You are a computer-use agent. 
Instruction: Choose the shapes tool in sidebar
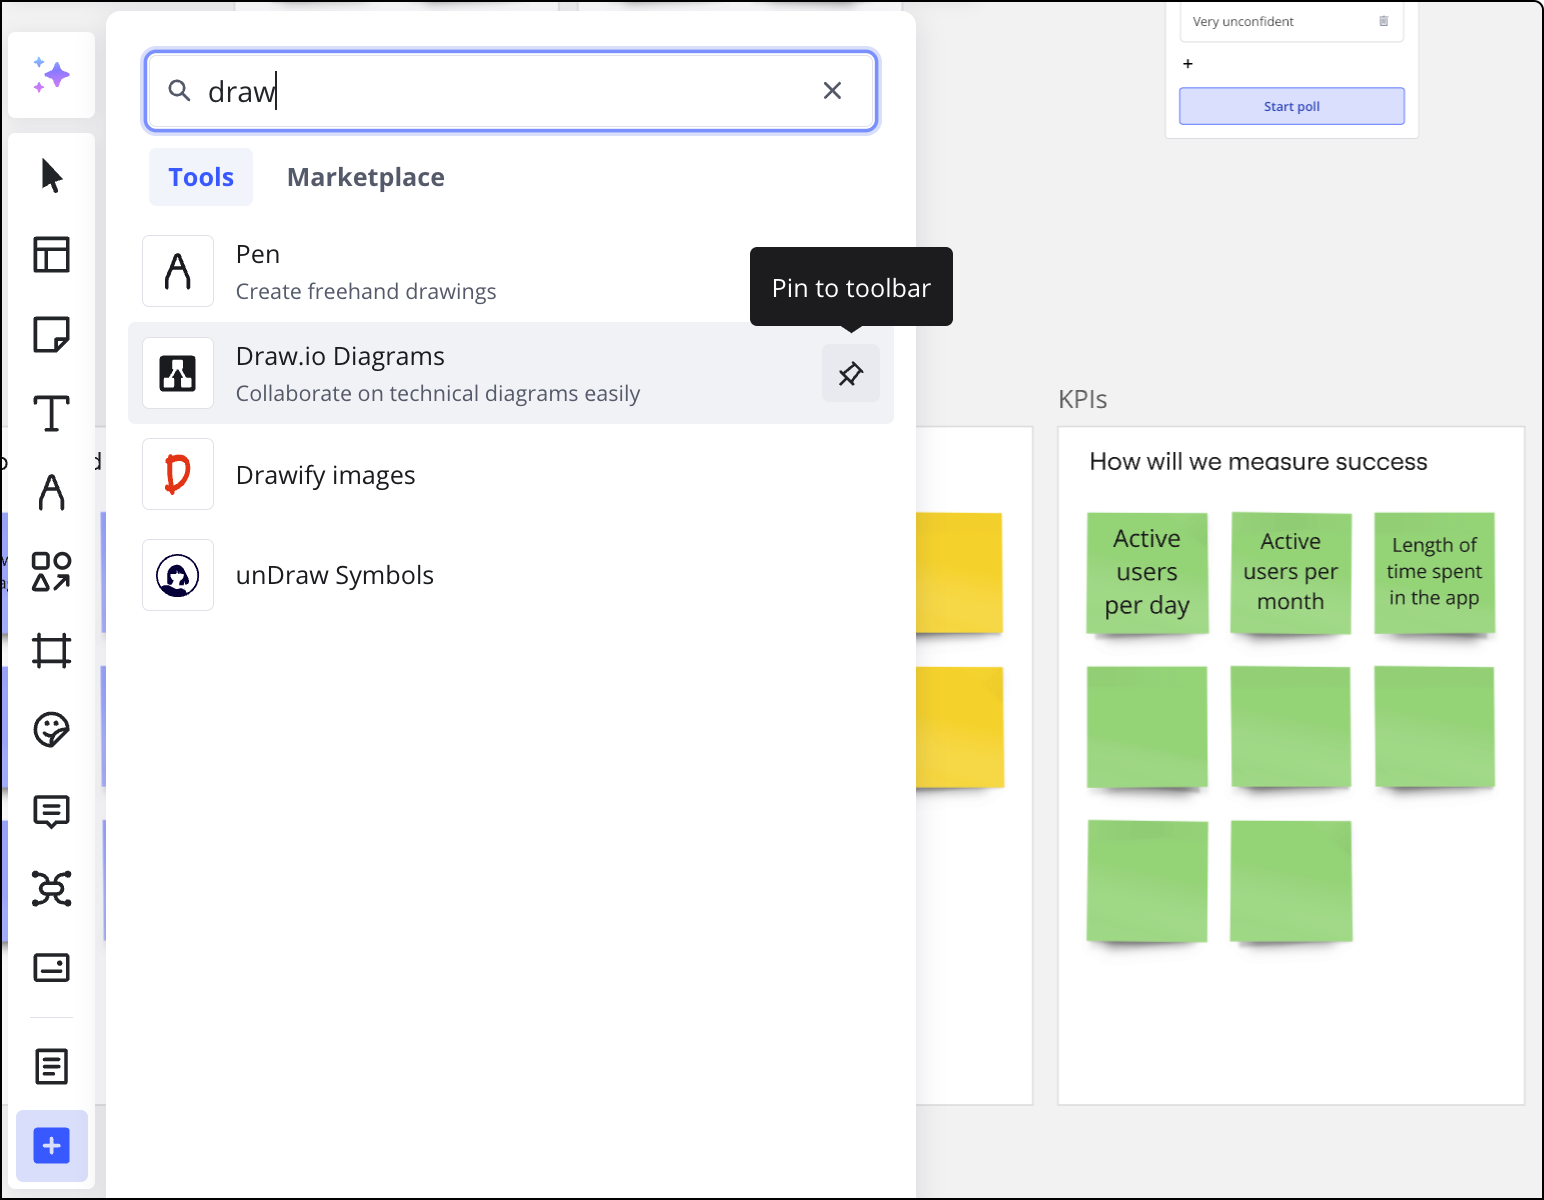pyautogui.click(x=51, y=571)
